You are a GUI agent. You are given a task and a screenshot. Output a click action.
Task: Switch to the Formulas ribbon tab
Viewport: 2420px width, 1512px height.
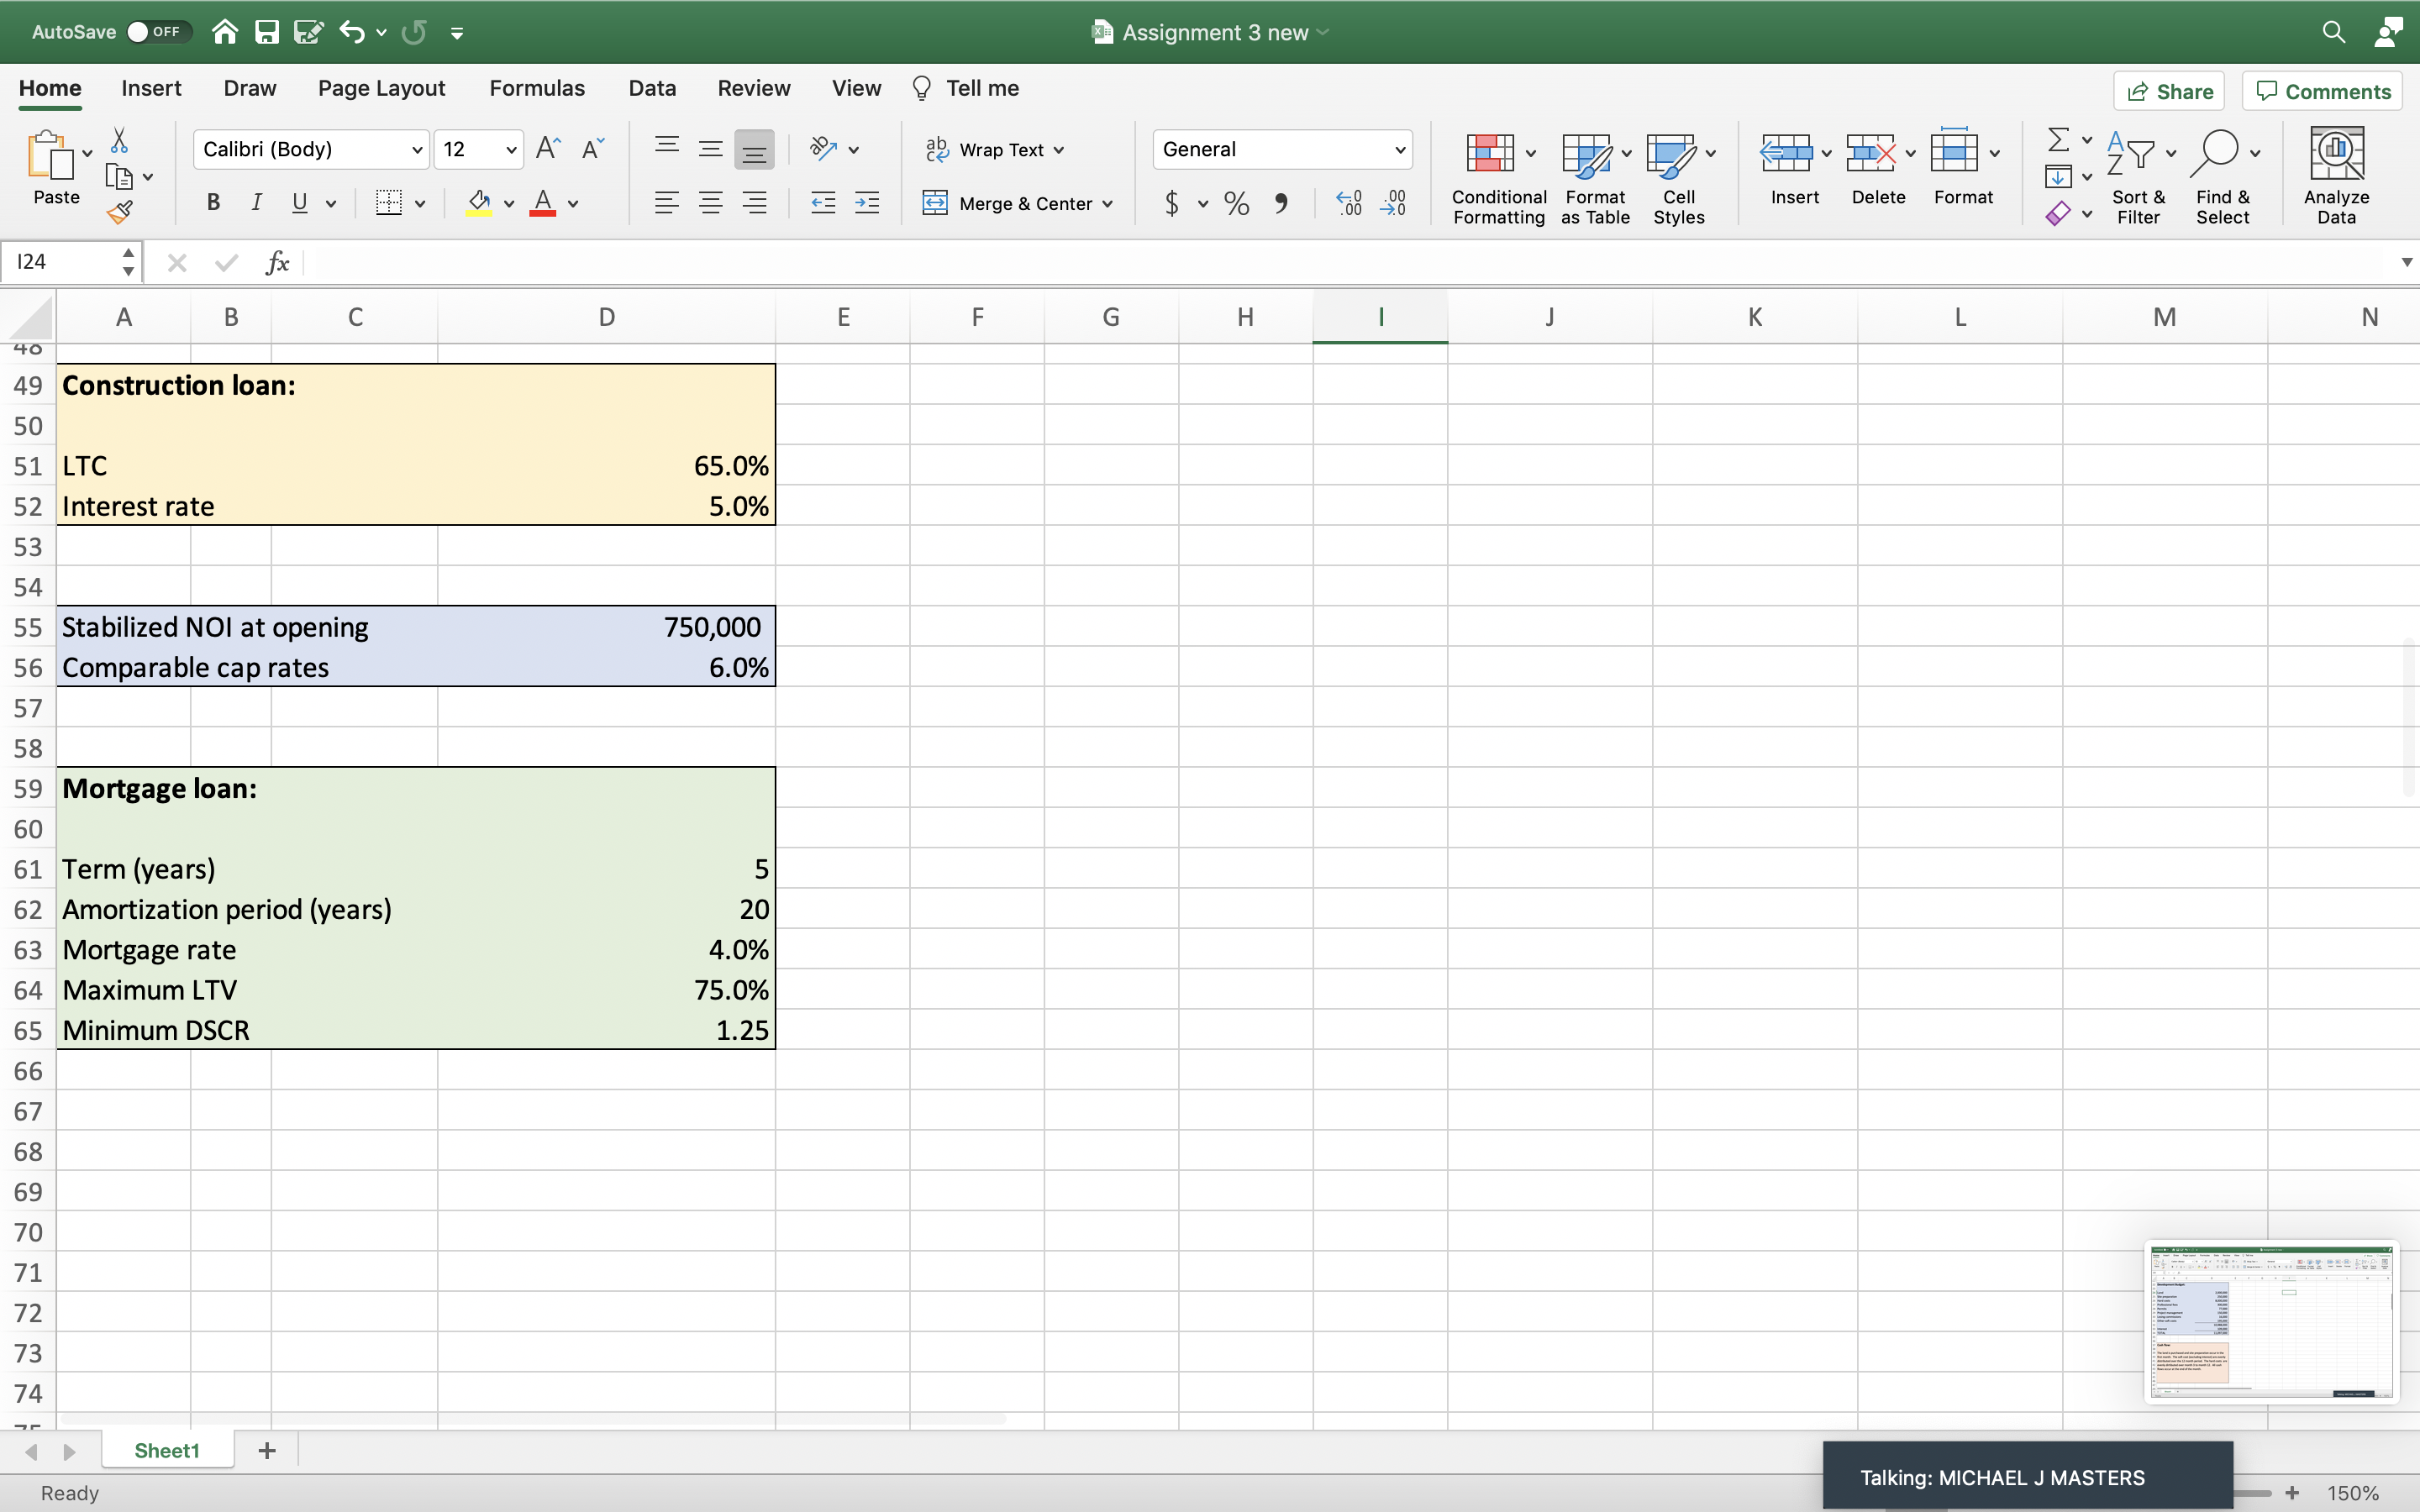click(537, 87)
